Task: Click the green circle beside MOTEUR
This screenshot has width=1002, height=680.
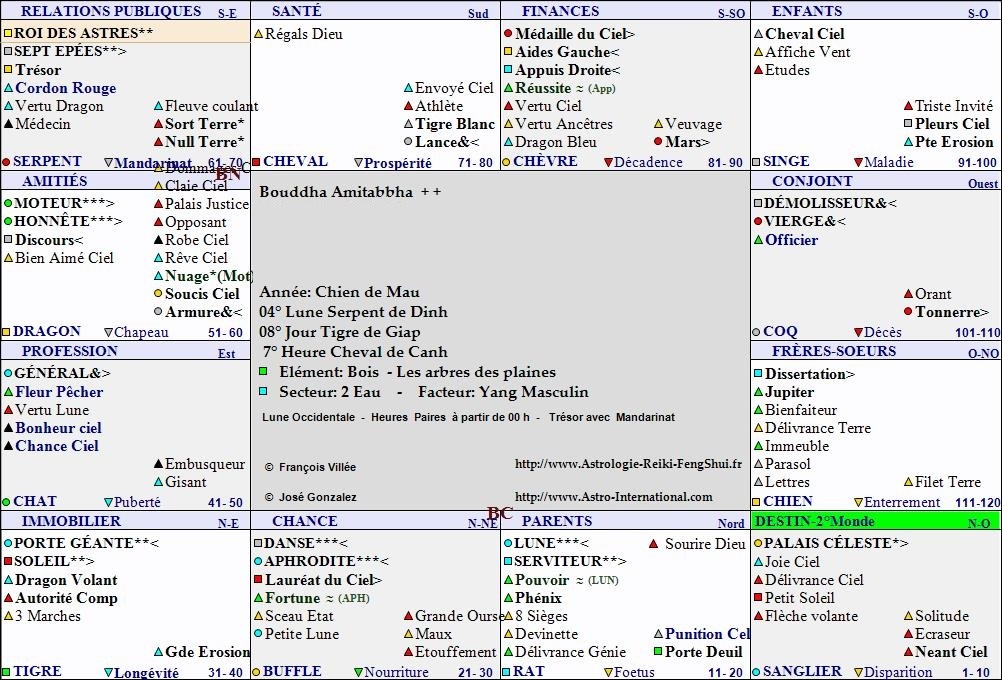Action: pos(7,204)
